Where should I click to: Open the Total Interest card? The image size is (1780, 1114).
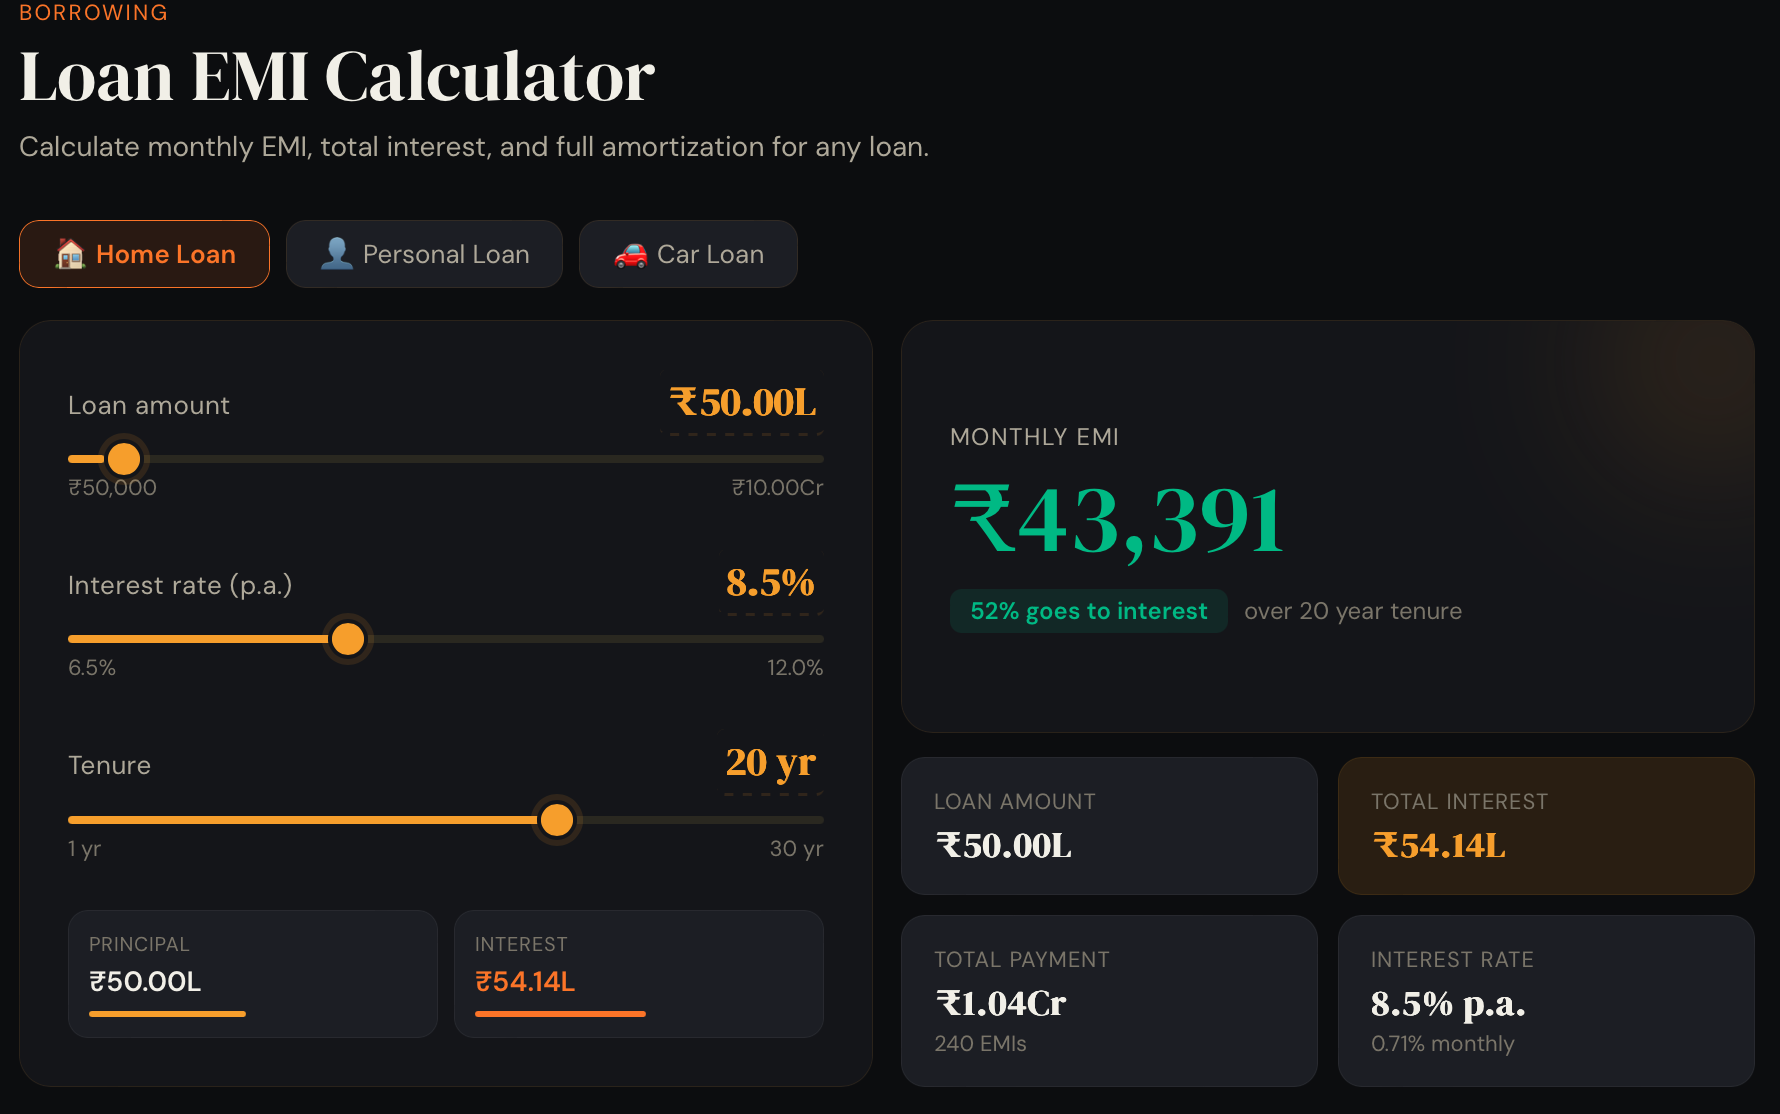pos(1545,826)
